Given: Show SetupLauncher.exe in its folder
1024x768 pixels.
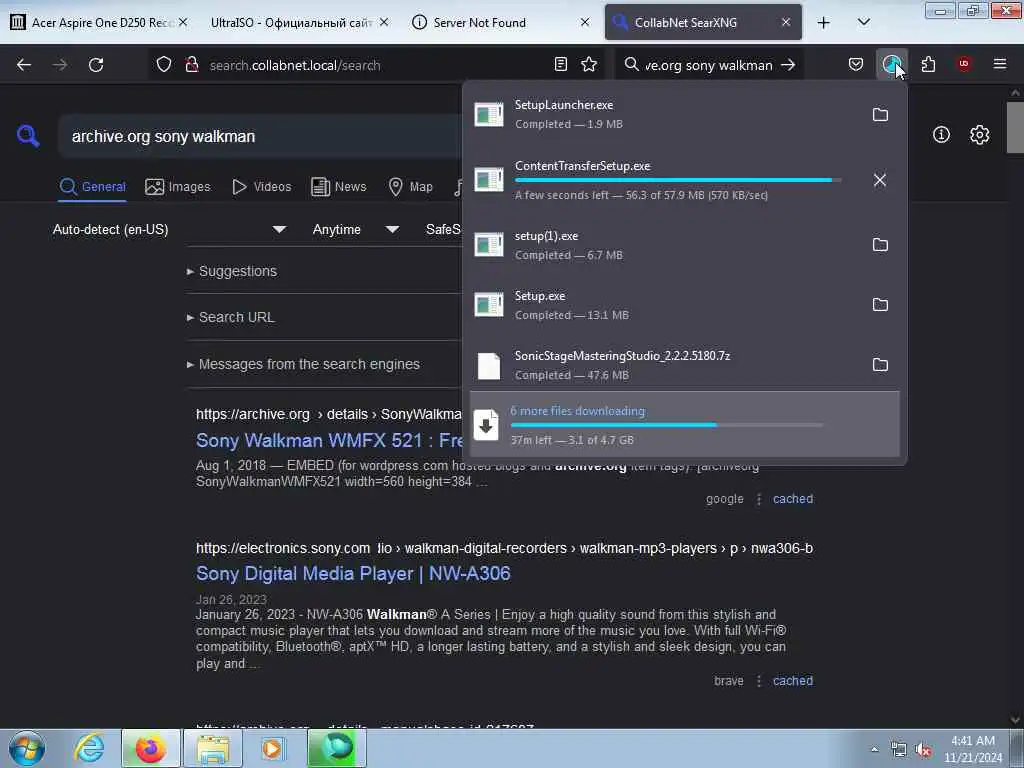Looking at the screenshot, I should coord(880,115).
